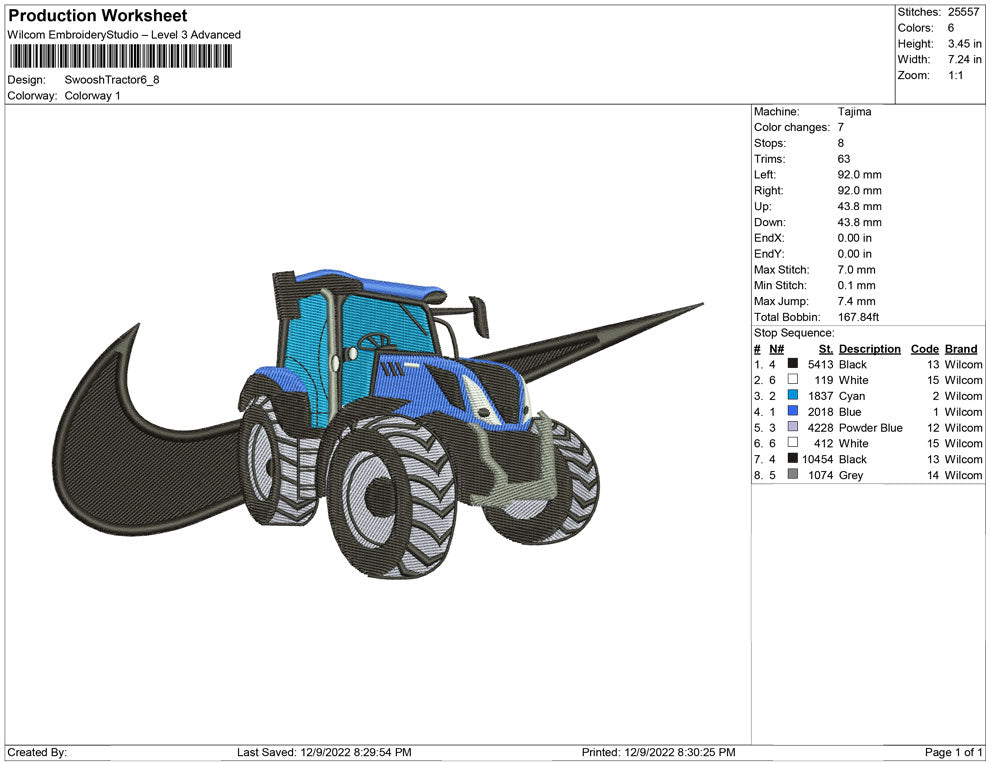Select the Tajima machine value
This screenshot has height=762, width=990.
click(x=854, y=112)
